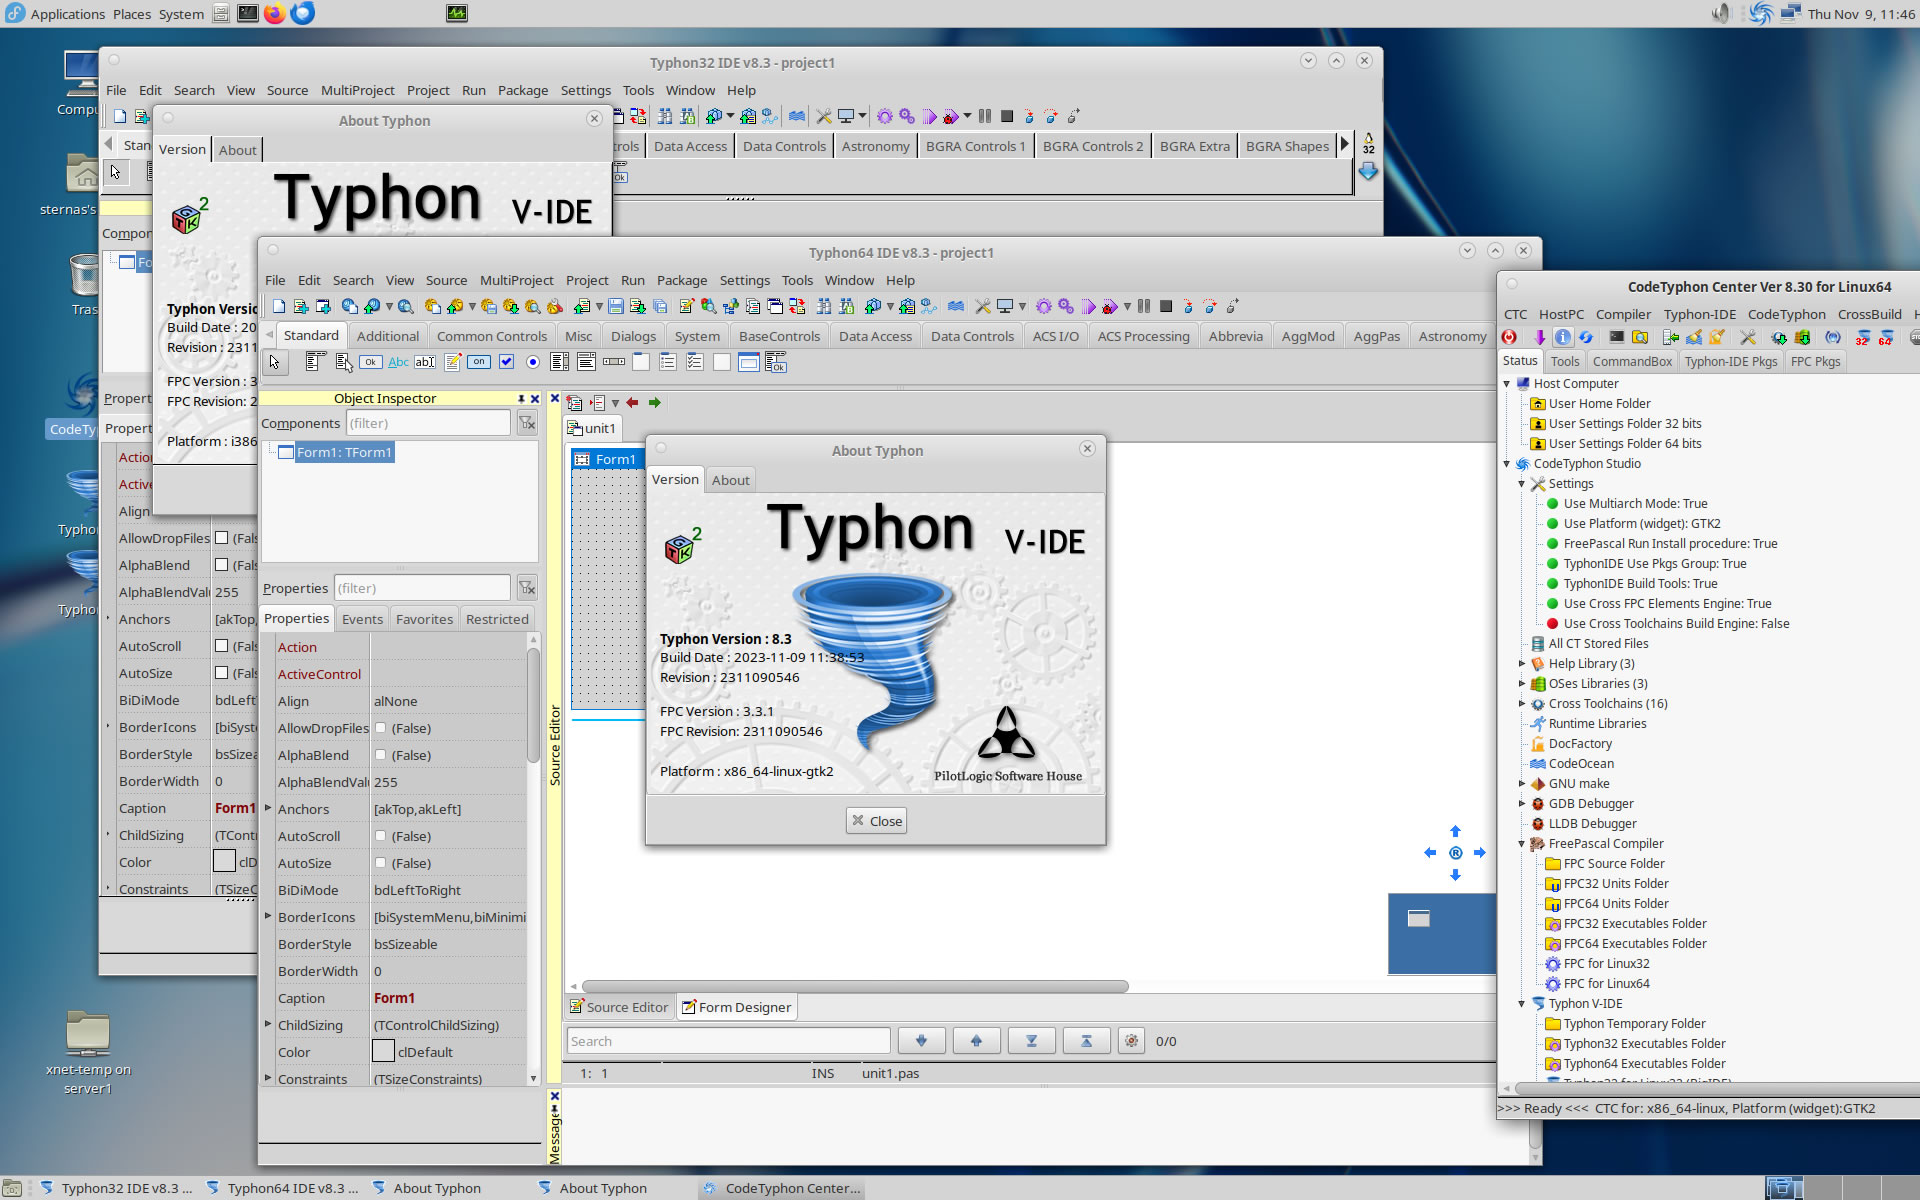Expand Anchors property in Typhon64 inspector

coord(267,808)
